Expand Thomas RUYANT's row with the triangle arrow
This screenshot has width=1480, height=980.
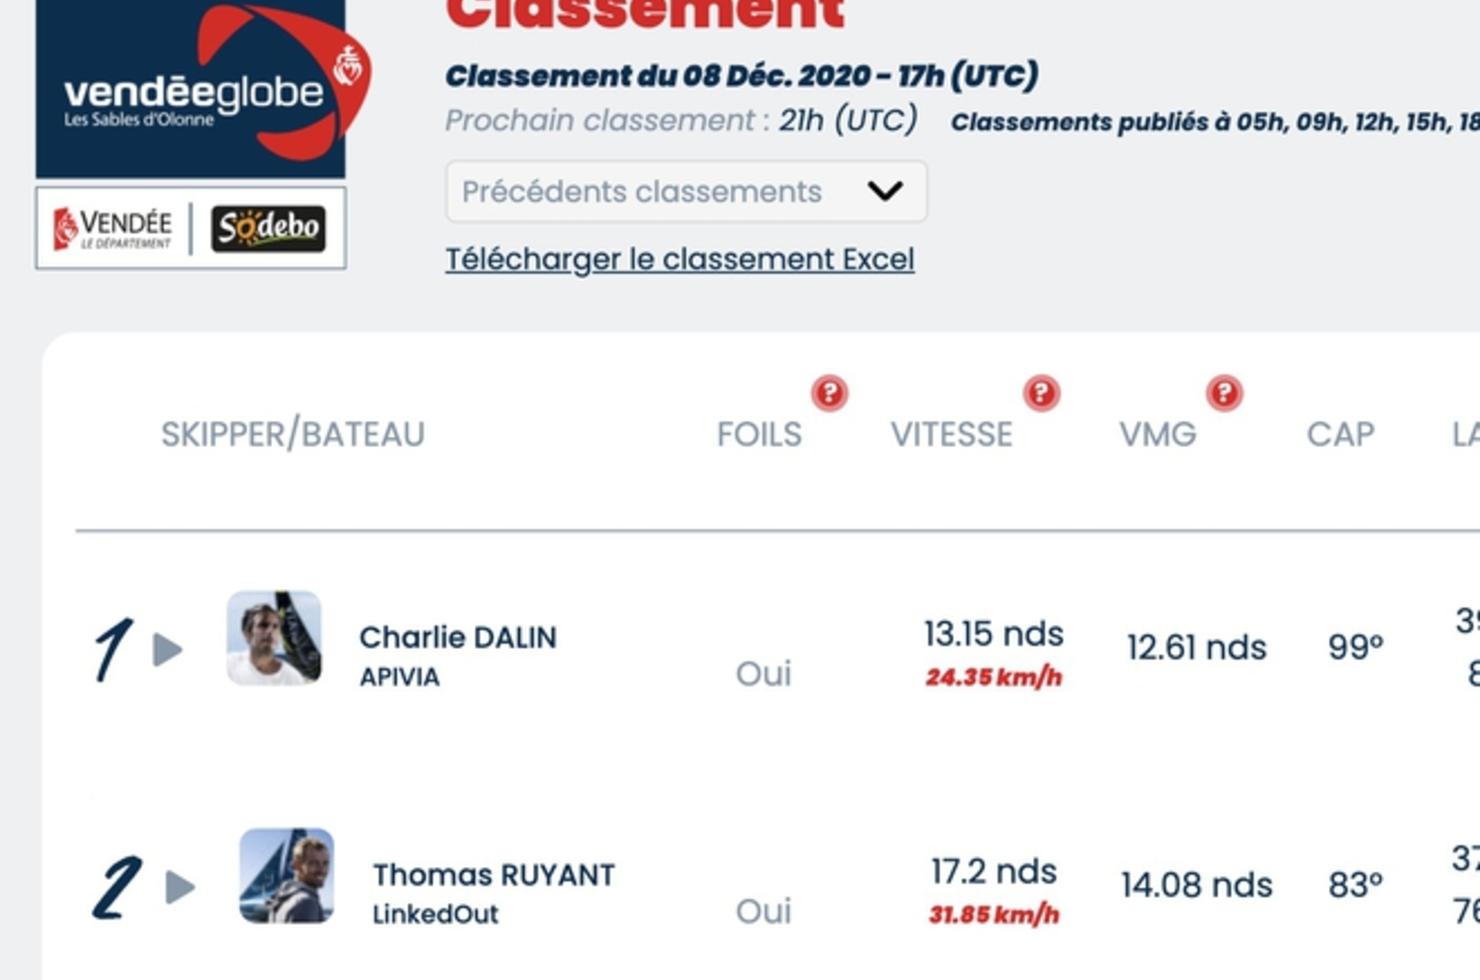click(180, 887)
